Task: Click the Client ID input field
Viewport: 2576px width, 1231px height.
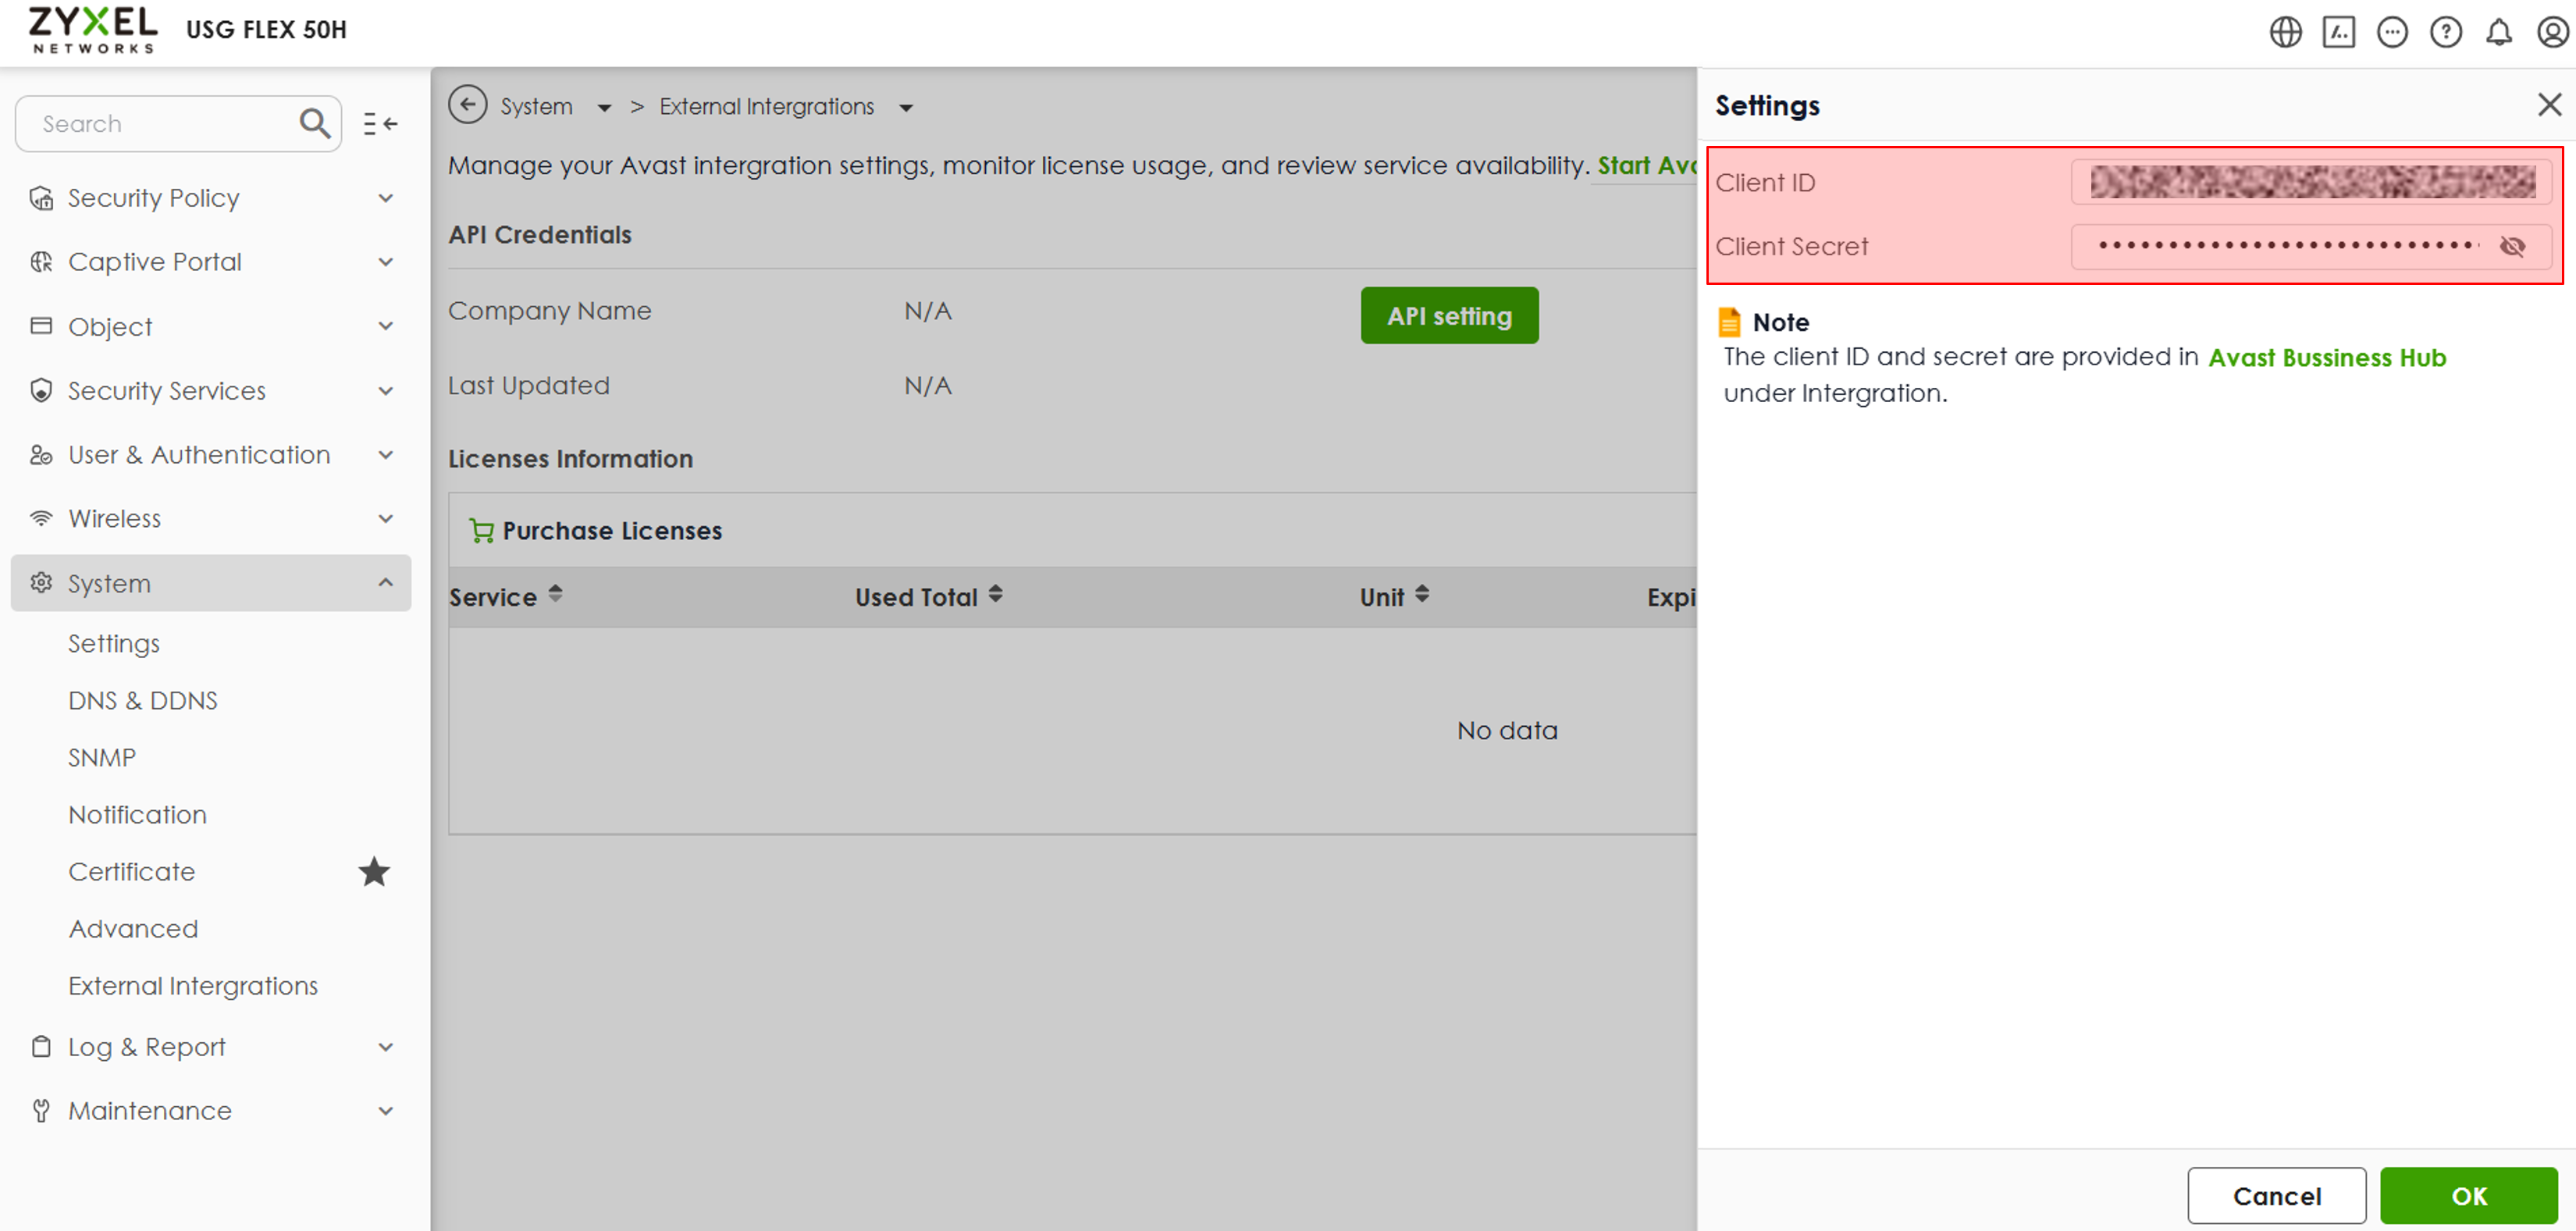Action: pyautogui.click(x=2312, y=182)
